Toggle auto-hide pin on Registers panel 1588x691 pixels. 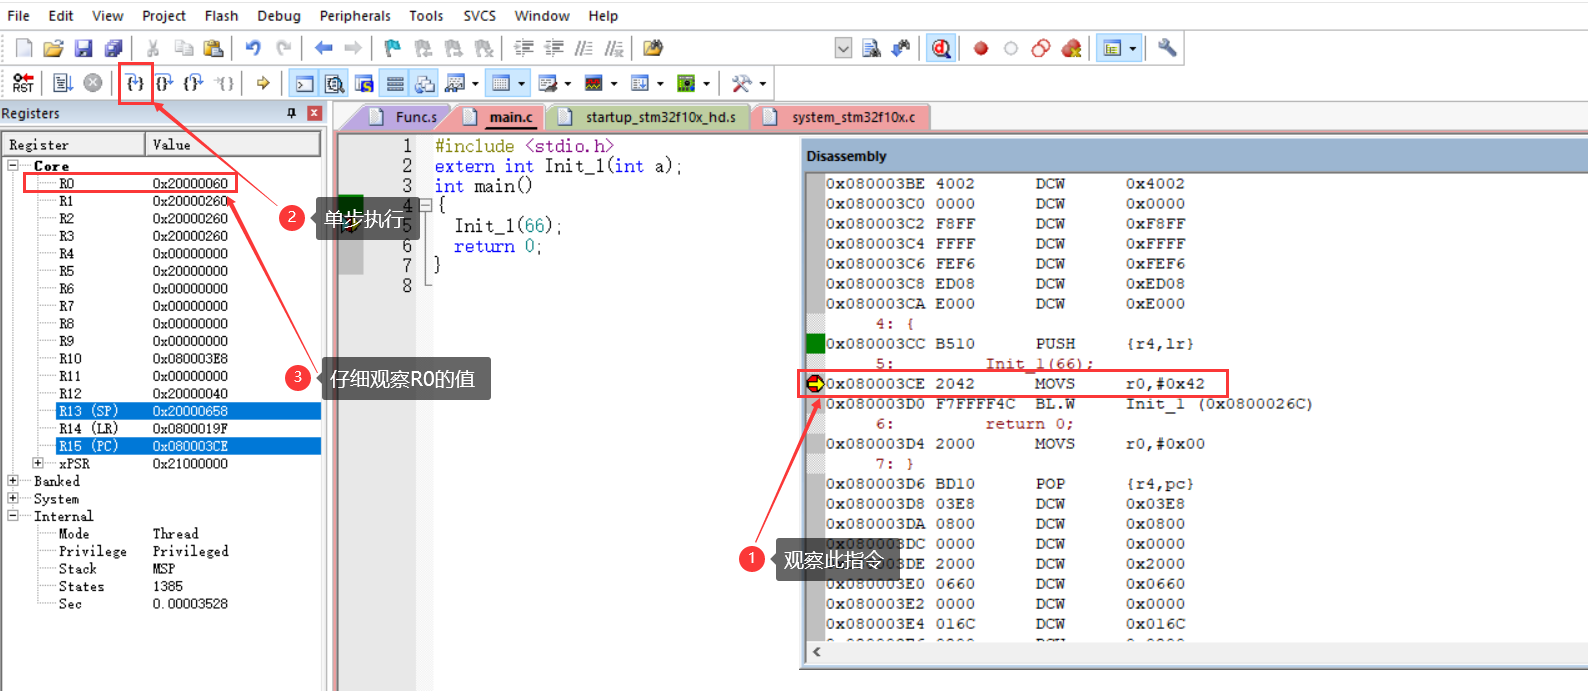pos(292,113)
